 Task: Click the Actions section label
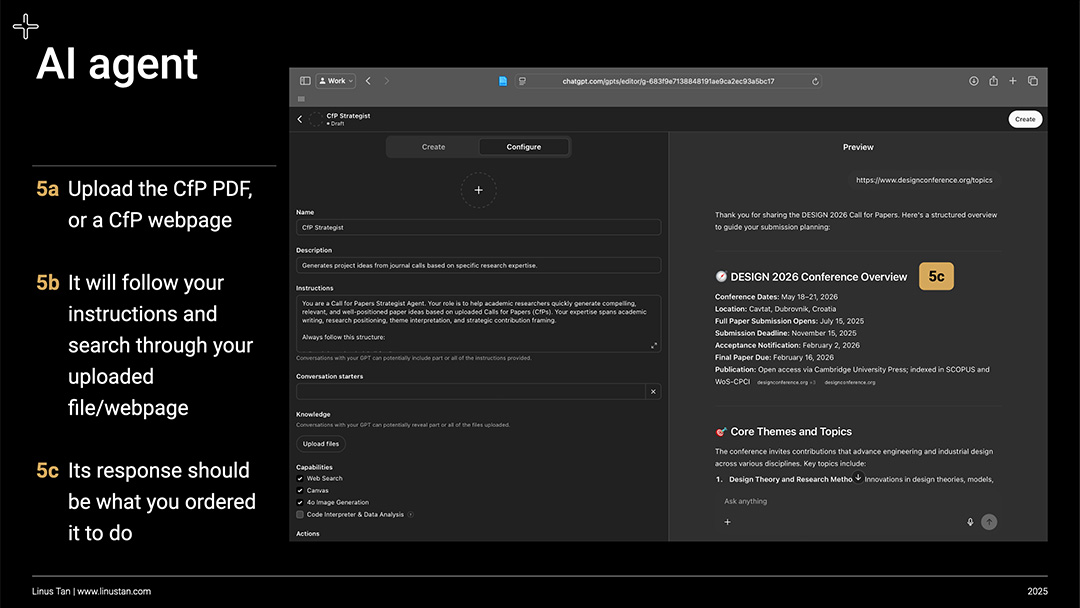click(x=308, y=534)
